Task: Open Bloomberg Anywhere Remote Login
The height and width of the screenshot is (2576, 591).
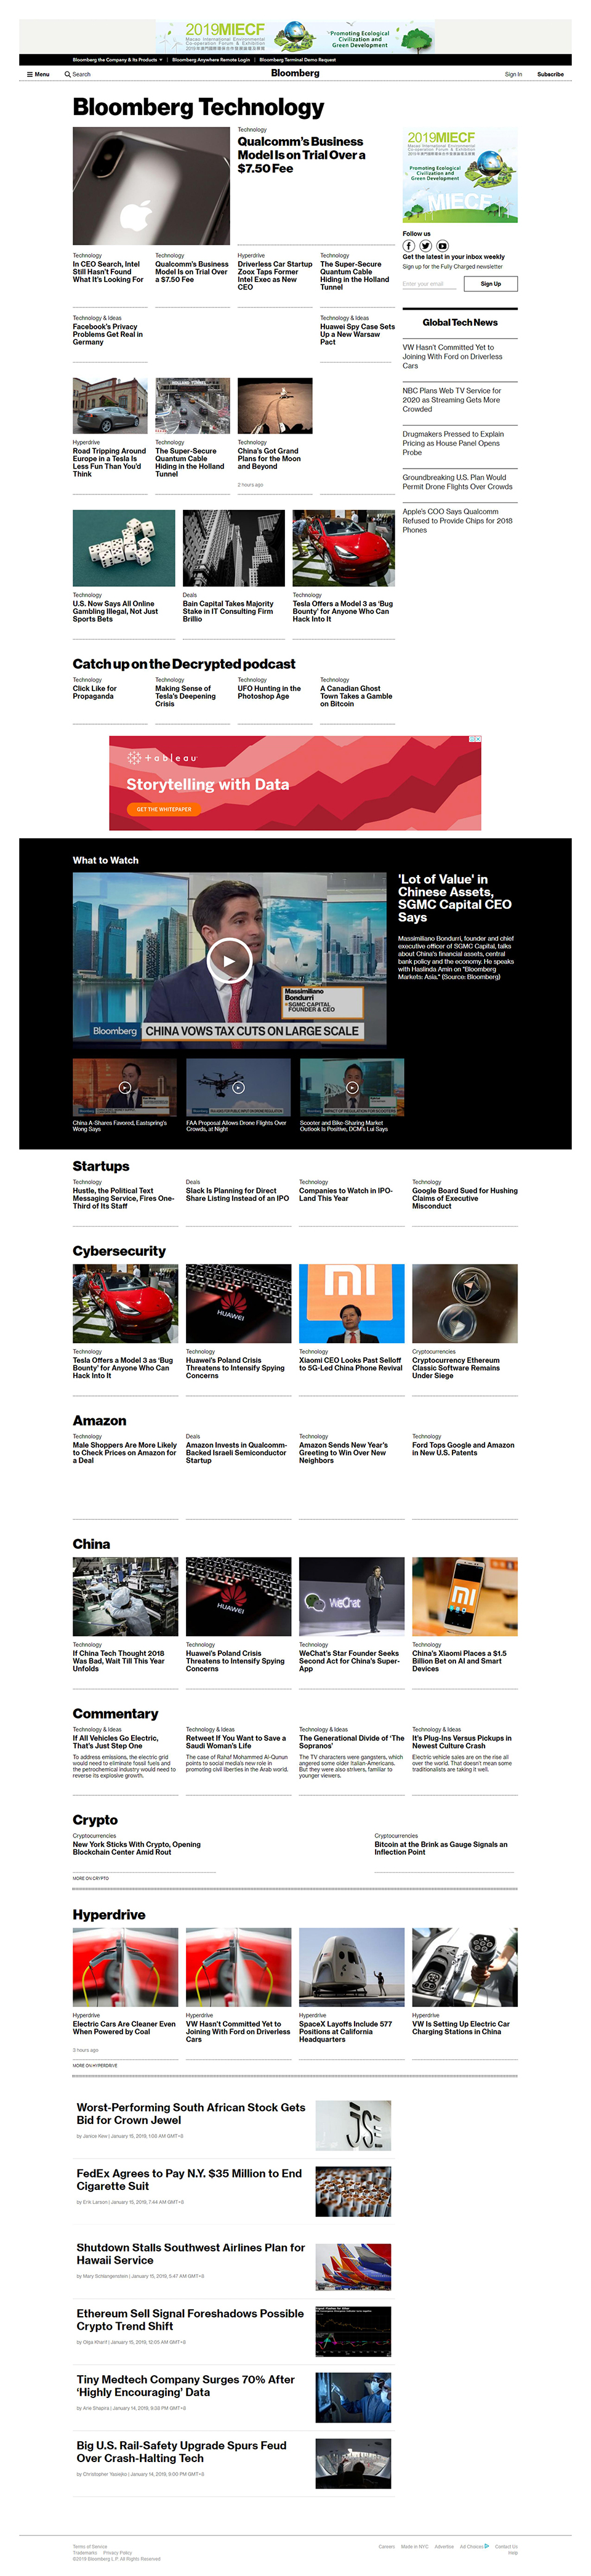Action: 211,59
